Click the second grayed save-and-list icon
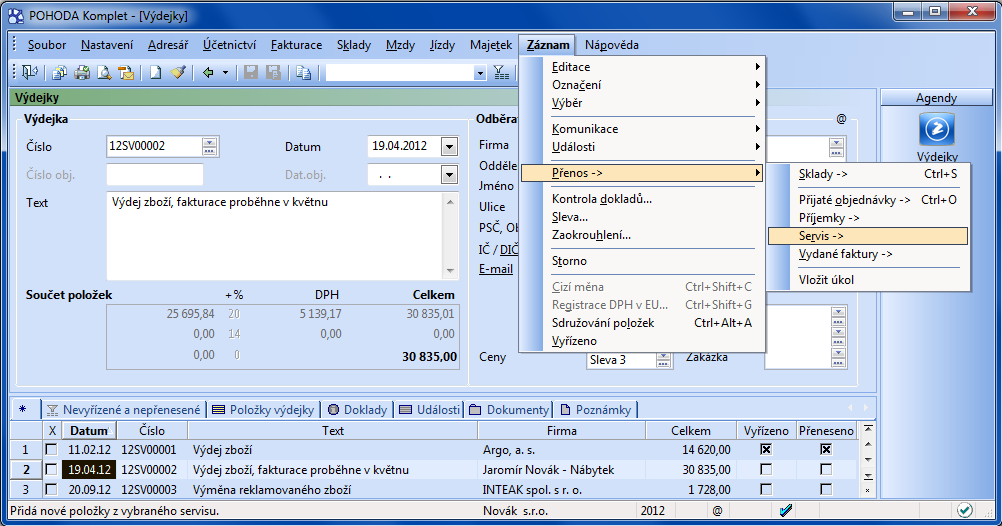The height and width of the screenshot is (526, 1002). [274, 73]
